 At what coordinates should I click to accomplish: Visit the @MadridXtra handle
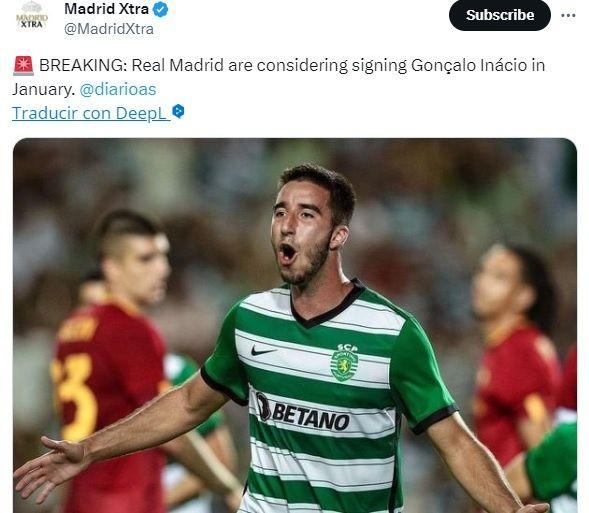tap(109, 29)
